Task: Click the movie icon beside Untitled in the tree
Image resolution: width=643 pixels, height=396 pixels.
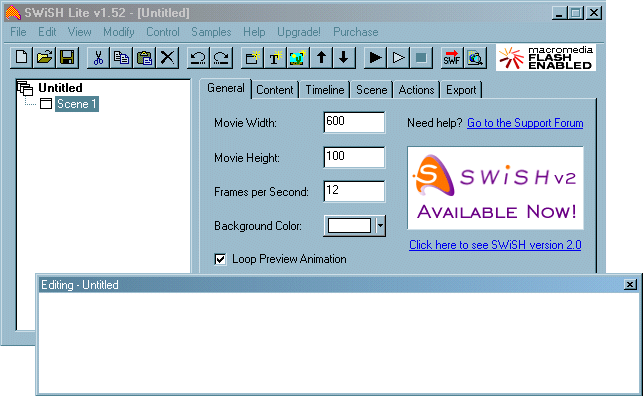Action: pyautogui.click(x=25, y=88)
